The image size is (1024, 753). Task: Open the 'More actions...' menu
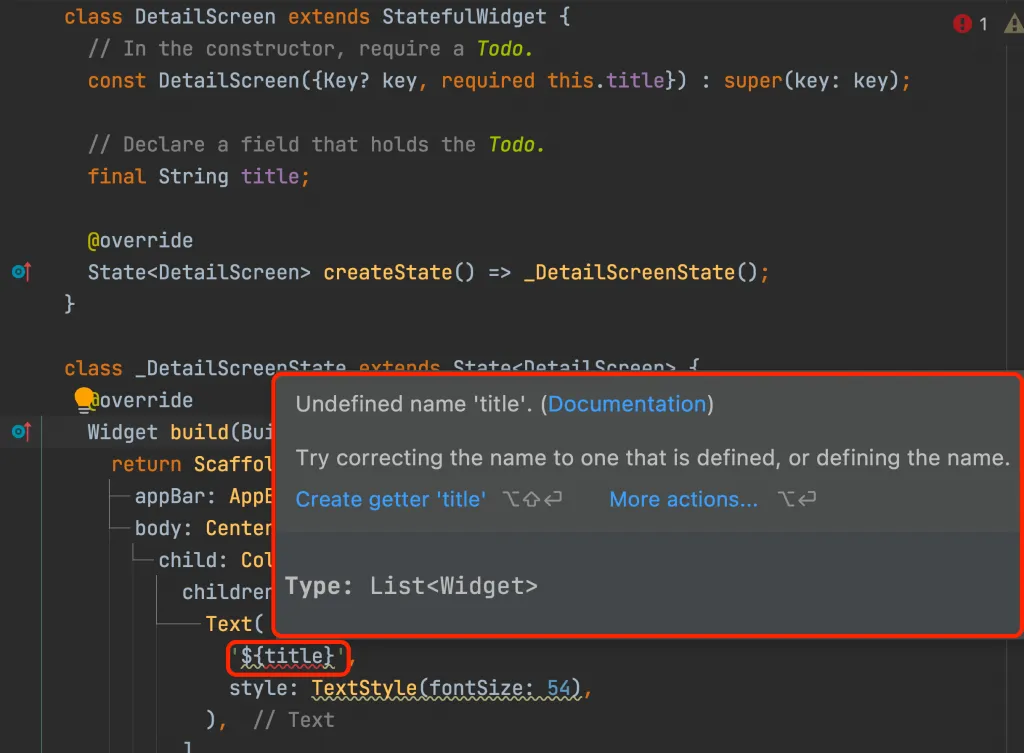(x=683, y=499)
